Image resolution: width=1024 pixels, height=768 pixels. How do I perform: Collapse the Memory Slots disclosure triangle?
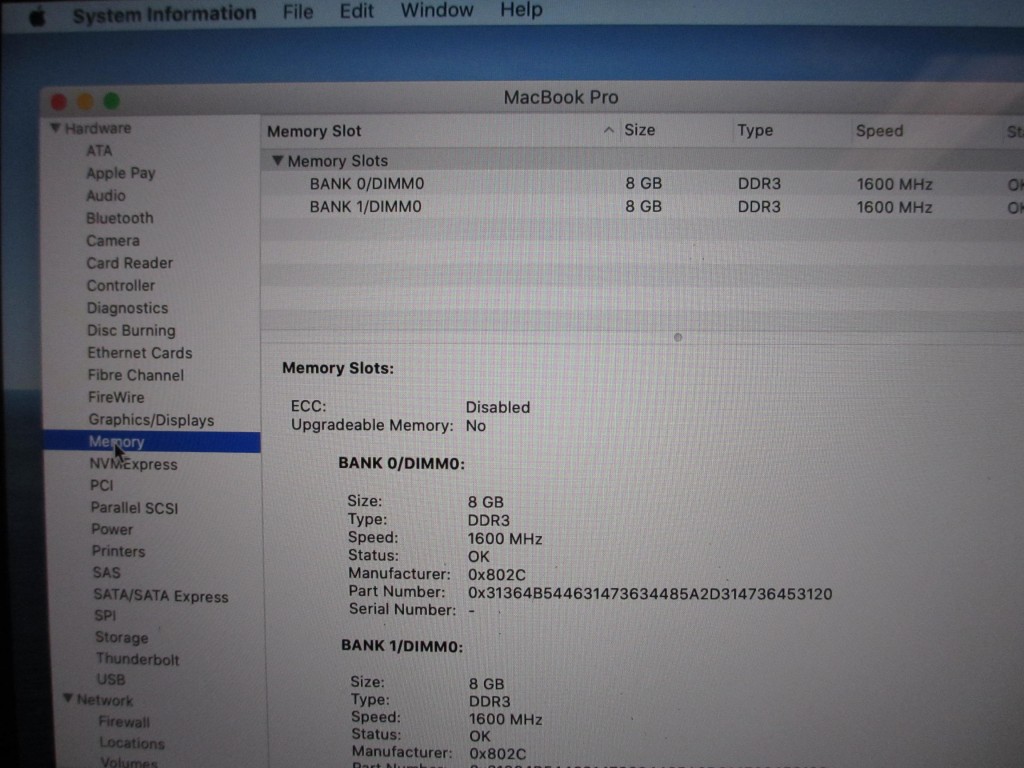point(278,160)
